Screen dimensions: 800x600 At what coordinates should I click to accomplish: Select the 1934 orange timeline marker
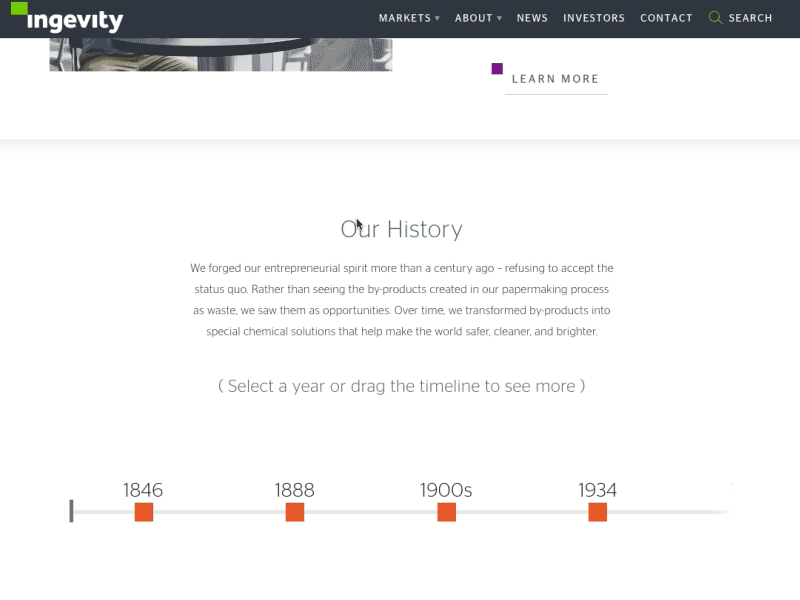pyautogui.click(x=597, y=511)
